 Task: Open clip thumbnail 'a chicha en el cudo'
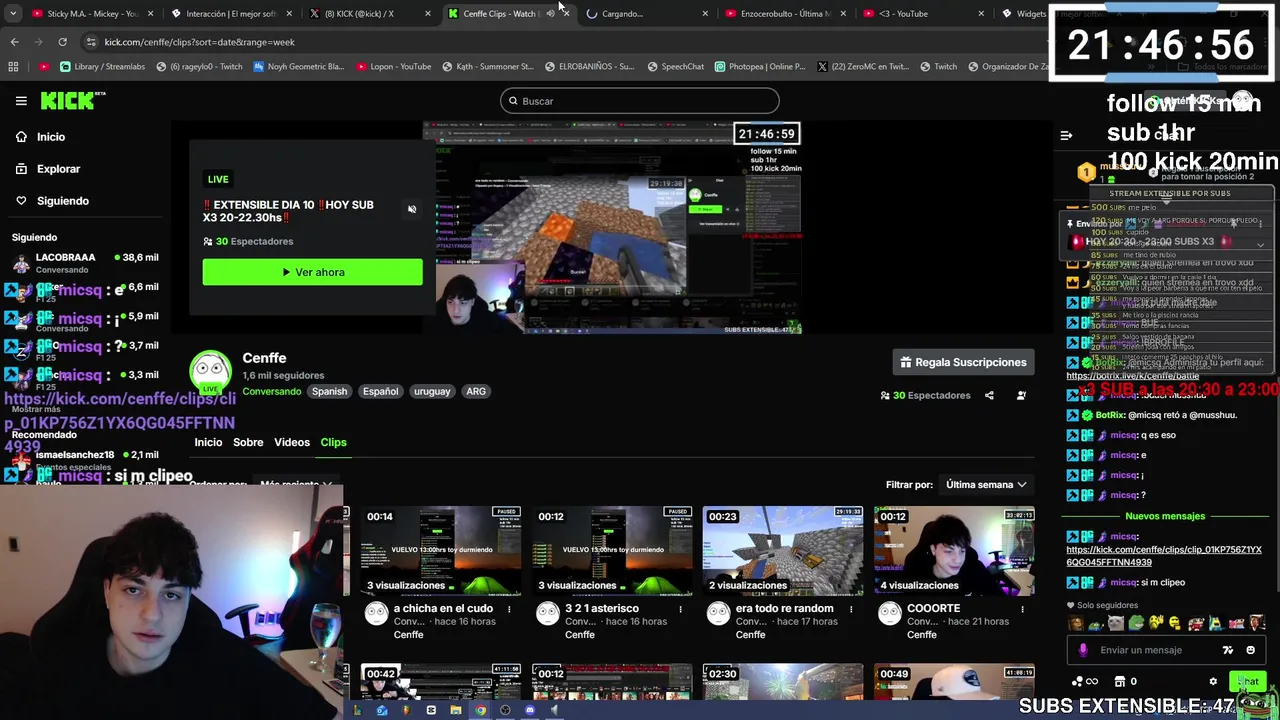(441, 551)
